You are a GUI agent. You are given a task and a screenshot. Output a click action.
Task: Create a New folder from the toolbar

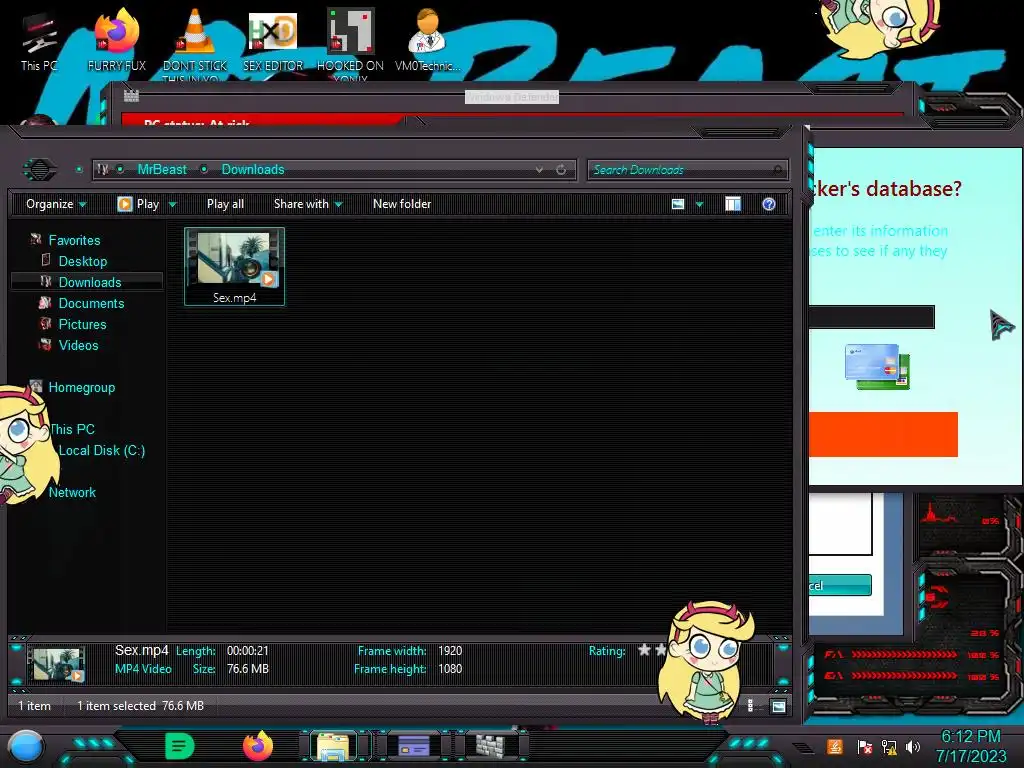pyautogui.click(x=402, y=204)
